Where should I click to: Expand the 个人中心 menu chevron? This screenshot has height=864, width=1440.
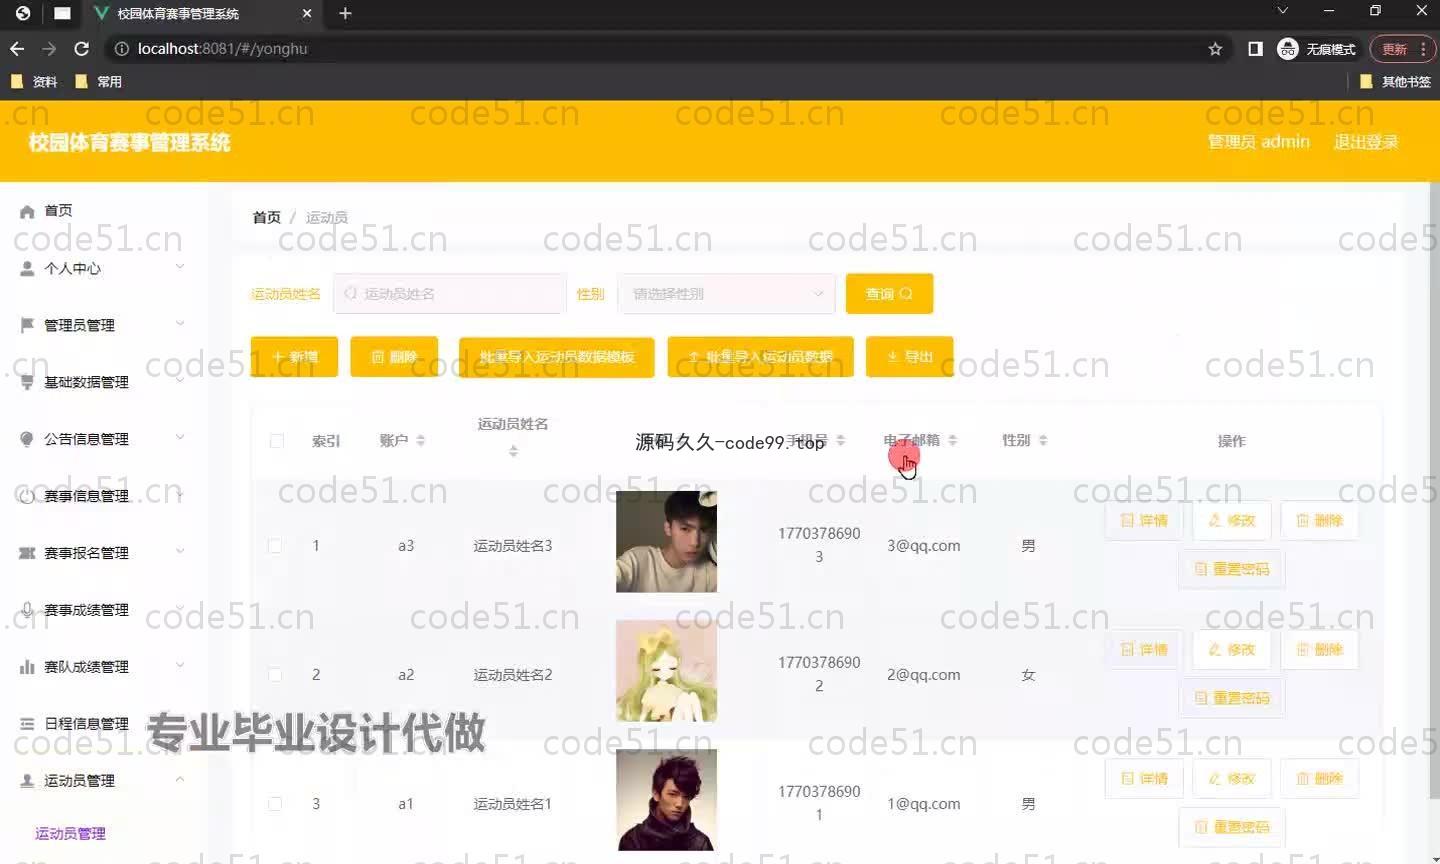pos(180,267)
